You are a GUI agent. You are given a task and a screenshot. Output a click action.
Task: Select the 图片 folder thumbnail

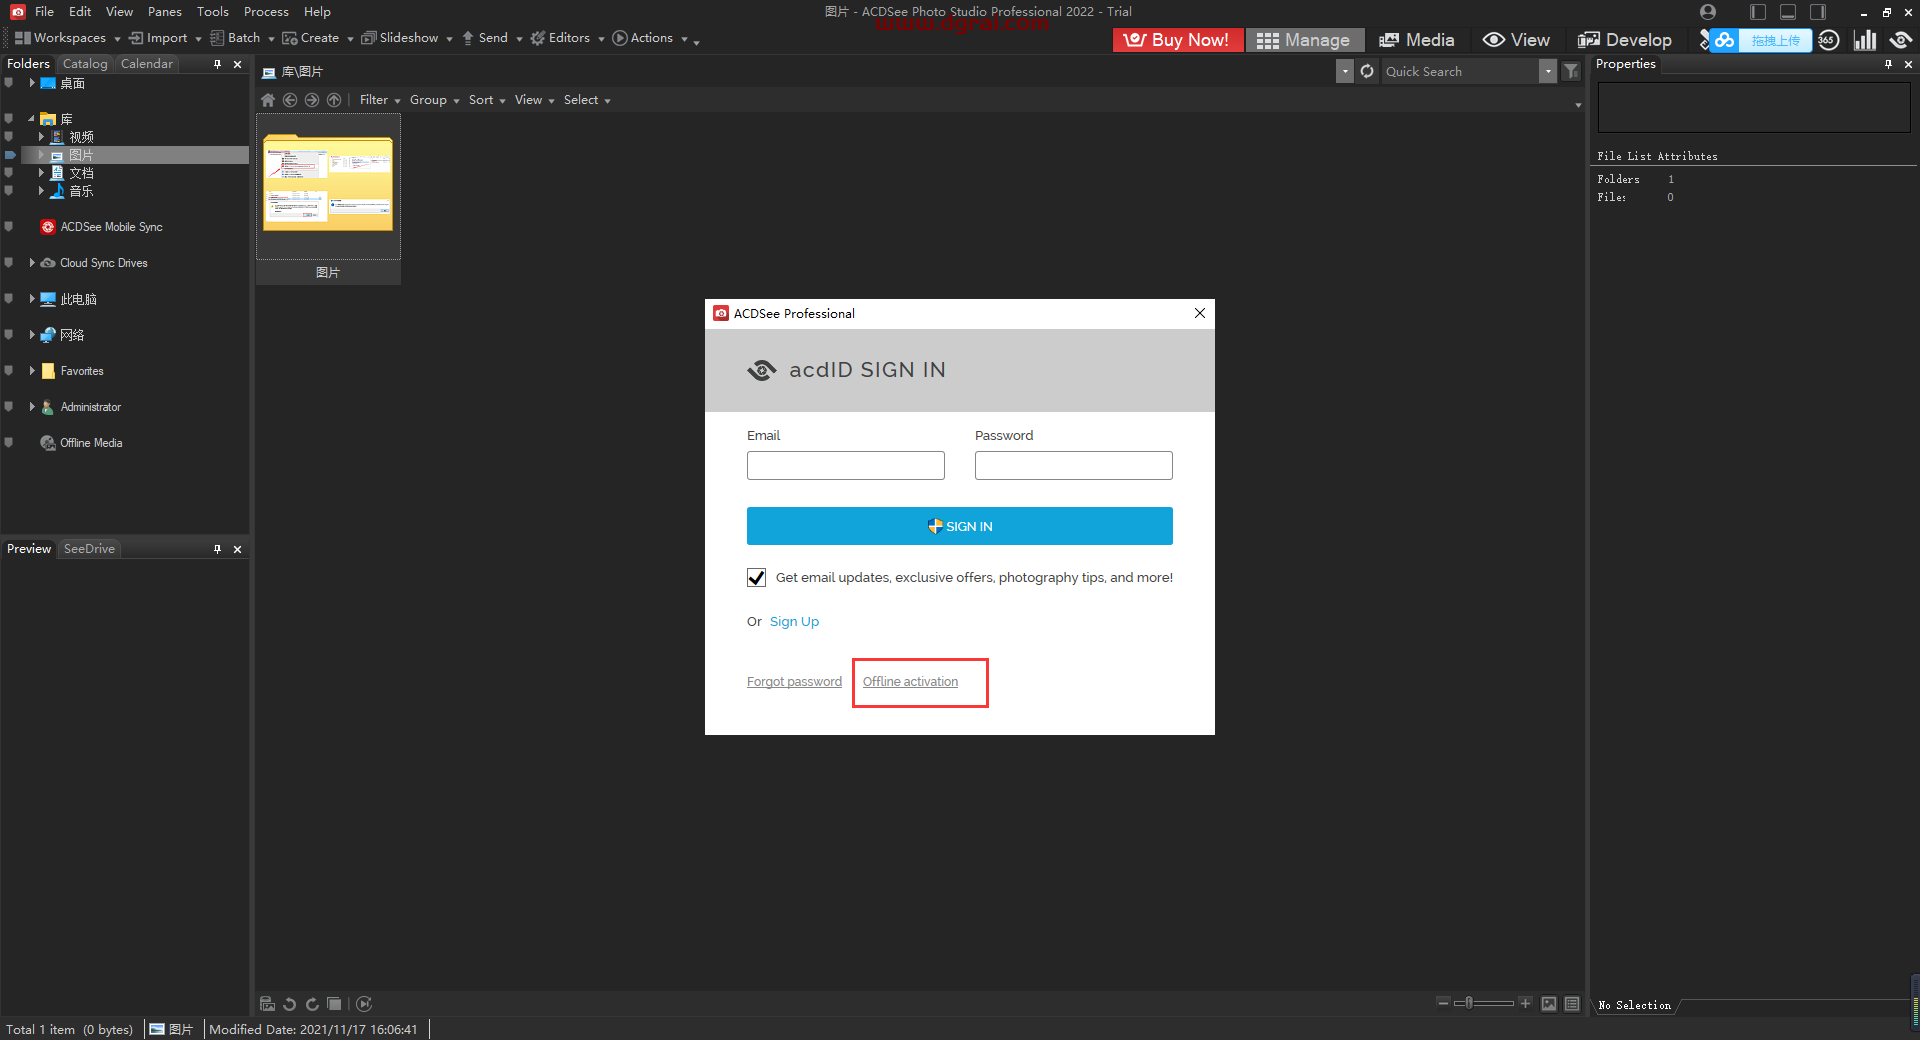click(x=328, y=198)
